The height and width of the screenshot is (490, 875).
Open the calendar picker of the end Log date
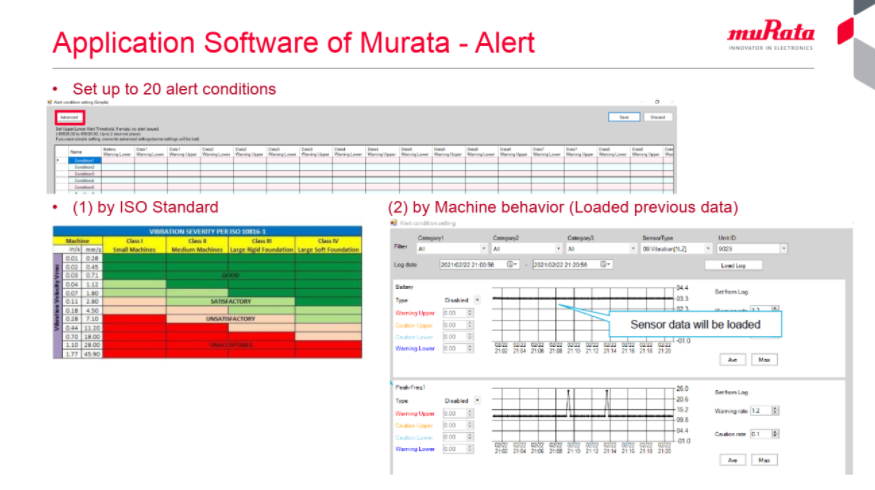[x=605, y=265]
